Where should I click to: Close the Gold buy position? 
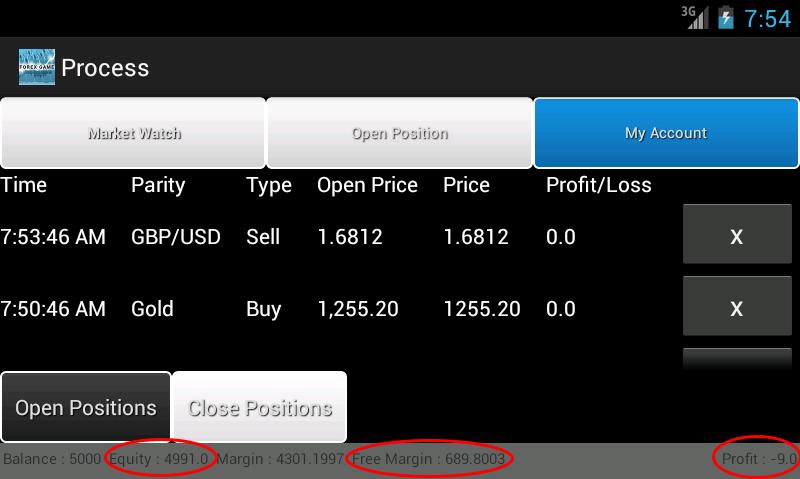(736, 307)
